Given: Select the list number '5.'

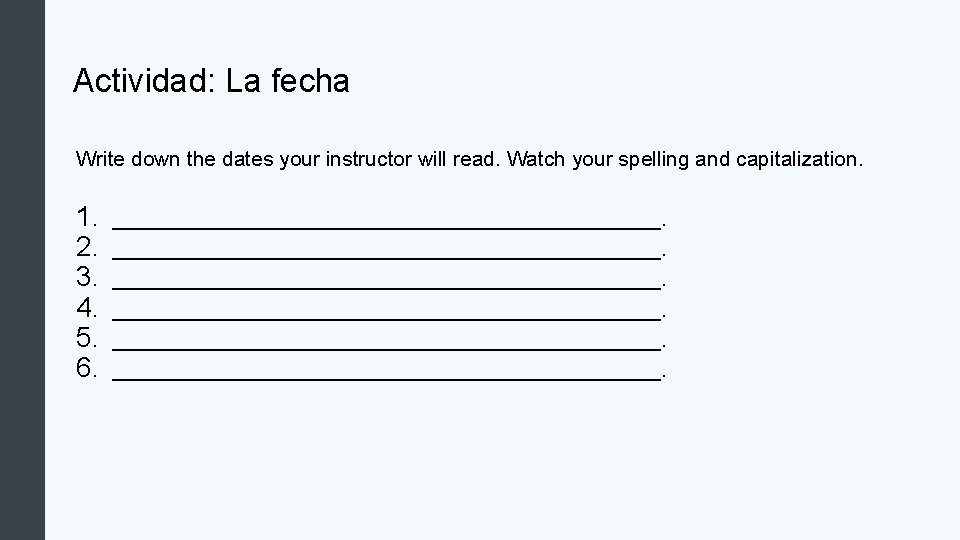Looking at the screenshot, I should coord(86,338).
